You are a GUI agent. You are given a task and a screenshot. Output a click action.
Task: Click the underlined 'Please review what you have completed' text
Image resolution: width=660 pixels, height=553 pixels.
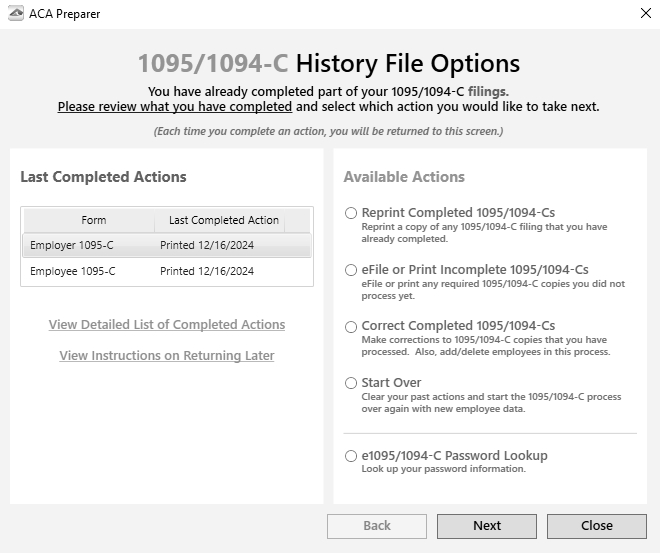pyautogui.click(x=175, y=107)
